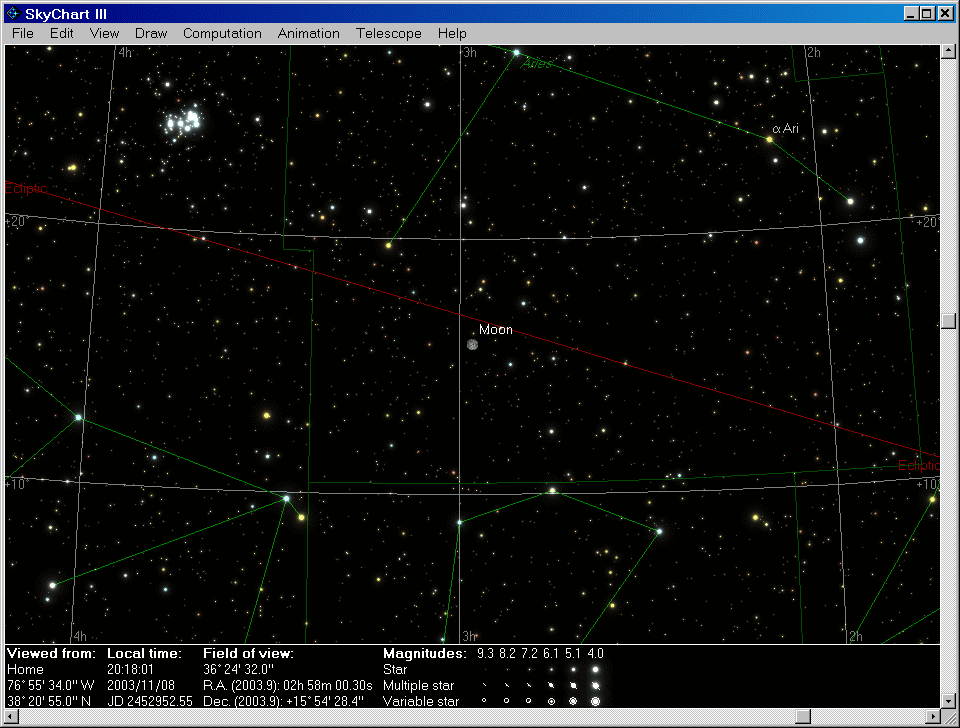Viewport: 960px width, 728px height.
Task: Click the vertical scrollbar thumb
Action: [948, 321]
